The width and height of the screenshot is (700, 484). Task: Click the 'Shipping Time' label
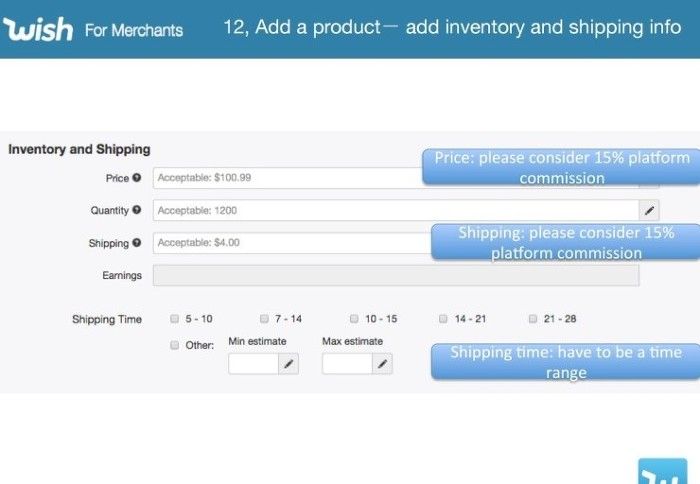pos(107,319)
